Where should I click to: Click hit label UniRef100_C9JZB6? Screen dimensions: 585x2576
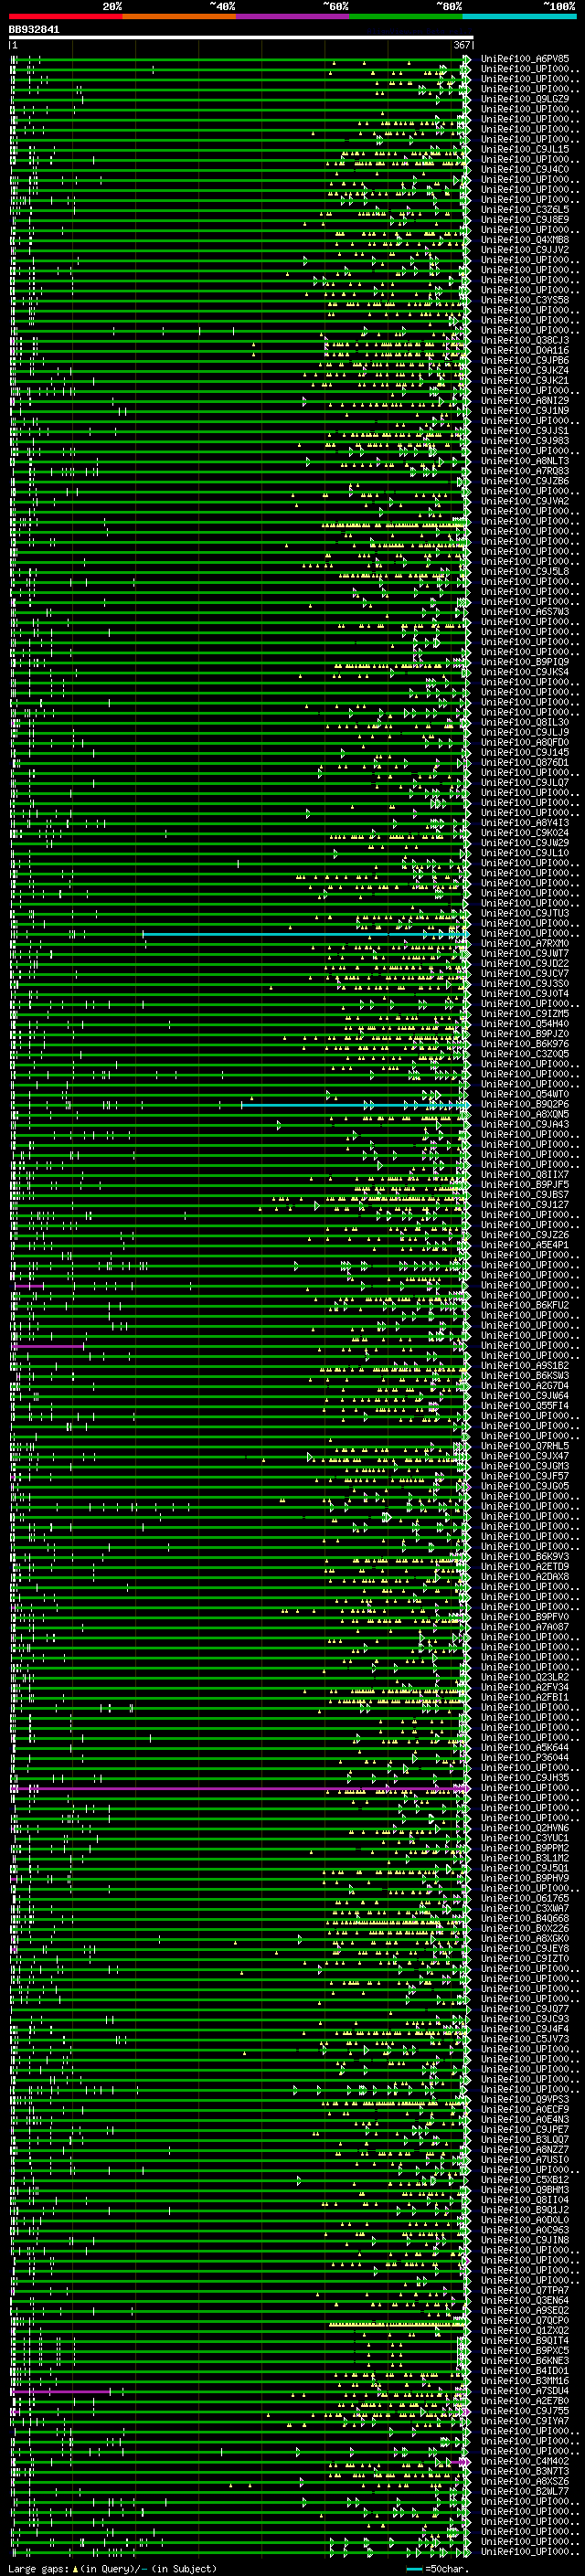pyautogui.click(x=525, y=481)
